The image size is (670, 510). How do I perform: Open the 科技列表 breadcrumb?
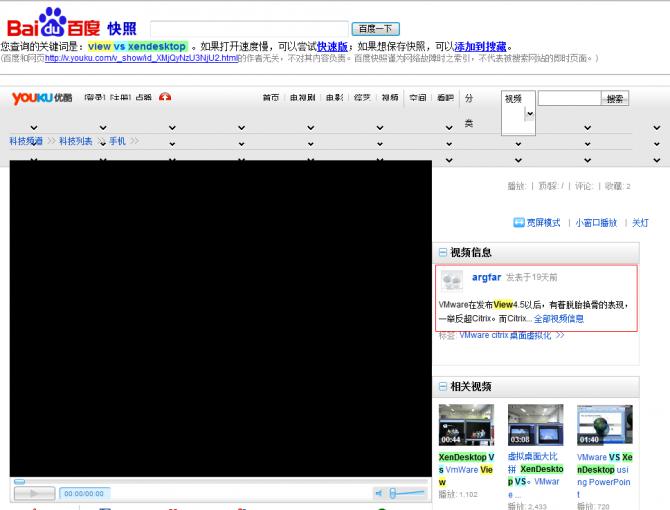(x=76, y=141)
